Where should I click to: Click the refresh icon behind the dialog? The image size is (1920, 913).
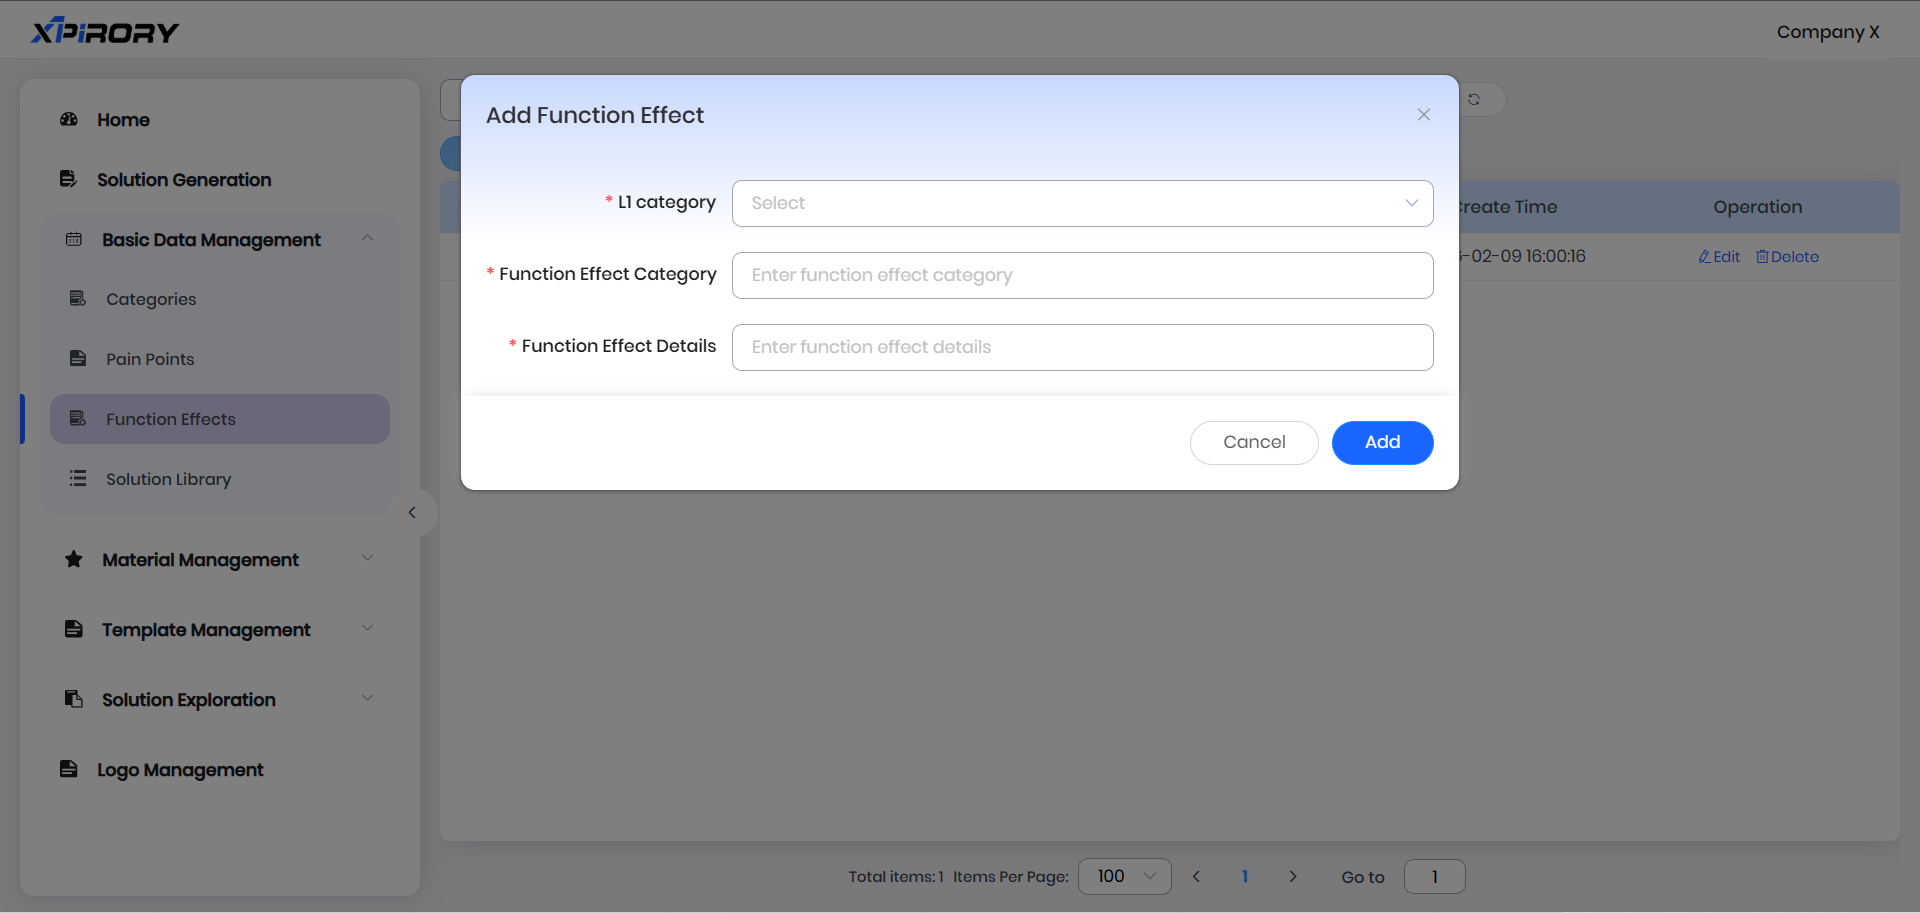pyautogui.click(x=1474, y=100)
